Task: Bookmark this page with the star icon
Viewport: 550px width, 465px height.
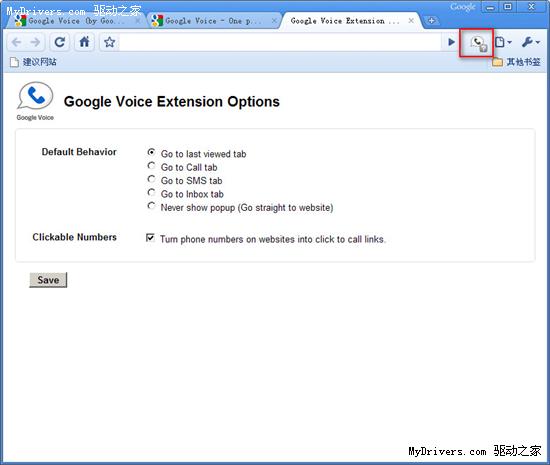Action: tap(110, 42)
